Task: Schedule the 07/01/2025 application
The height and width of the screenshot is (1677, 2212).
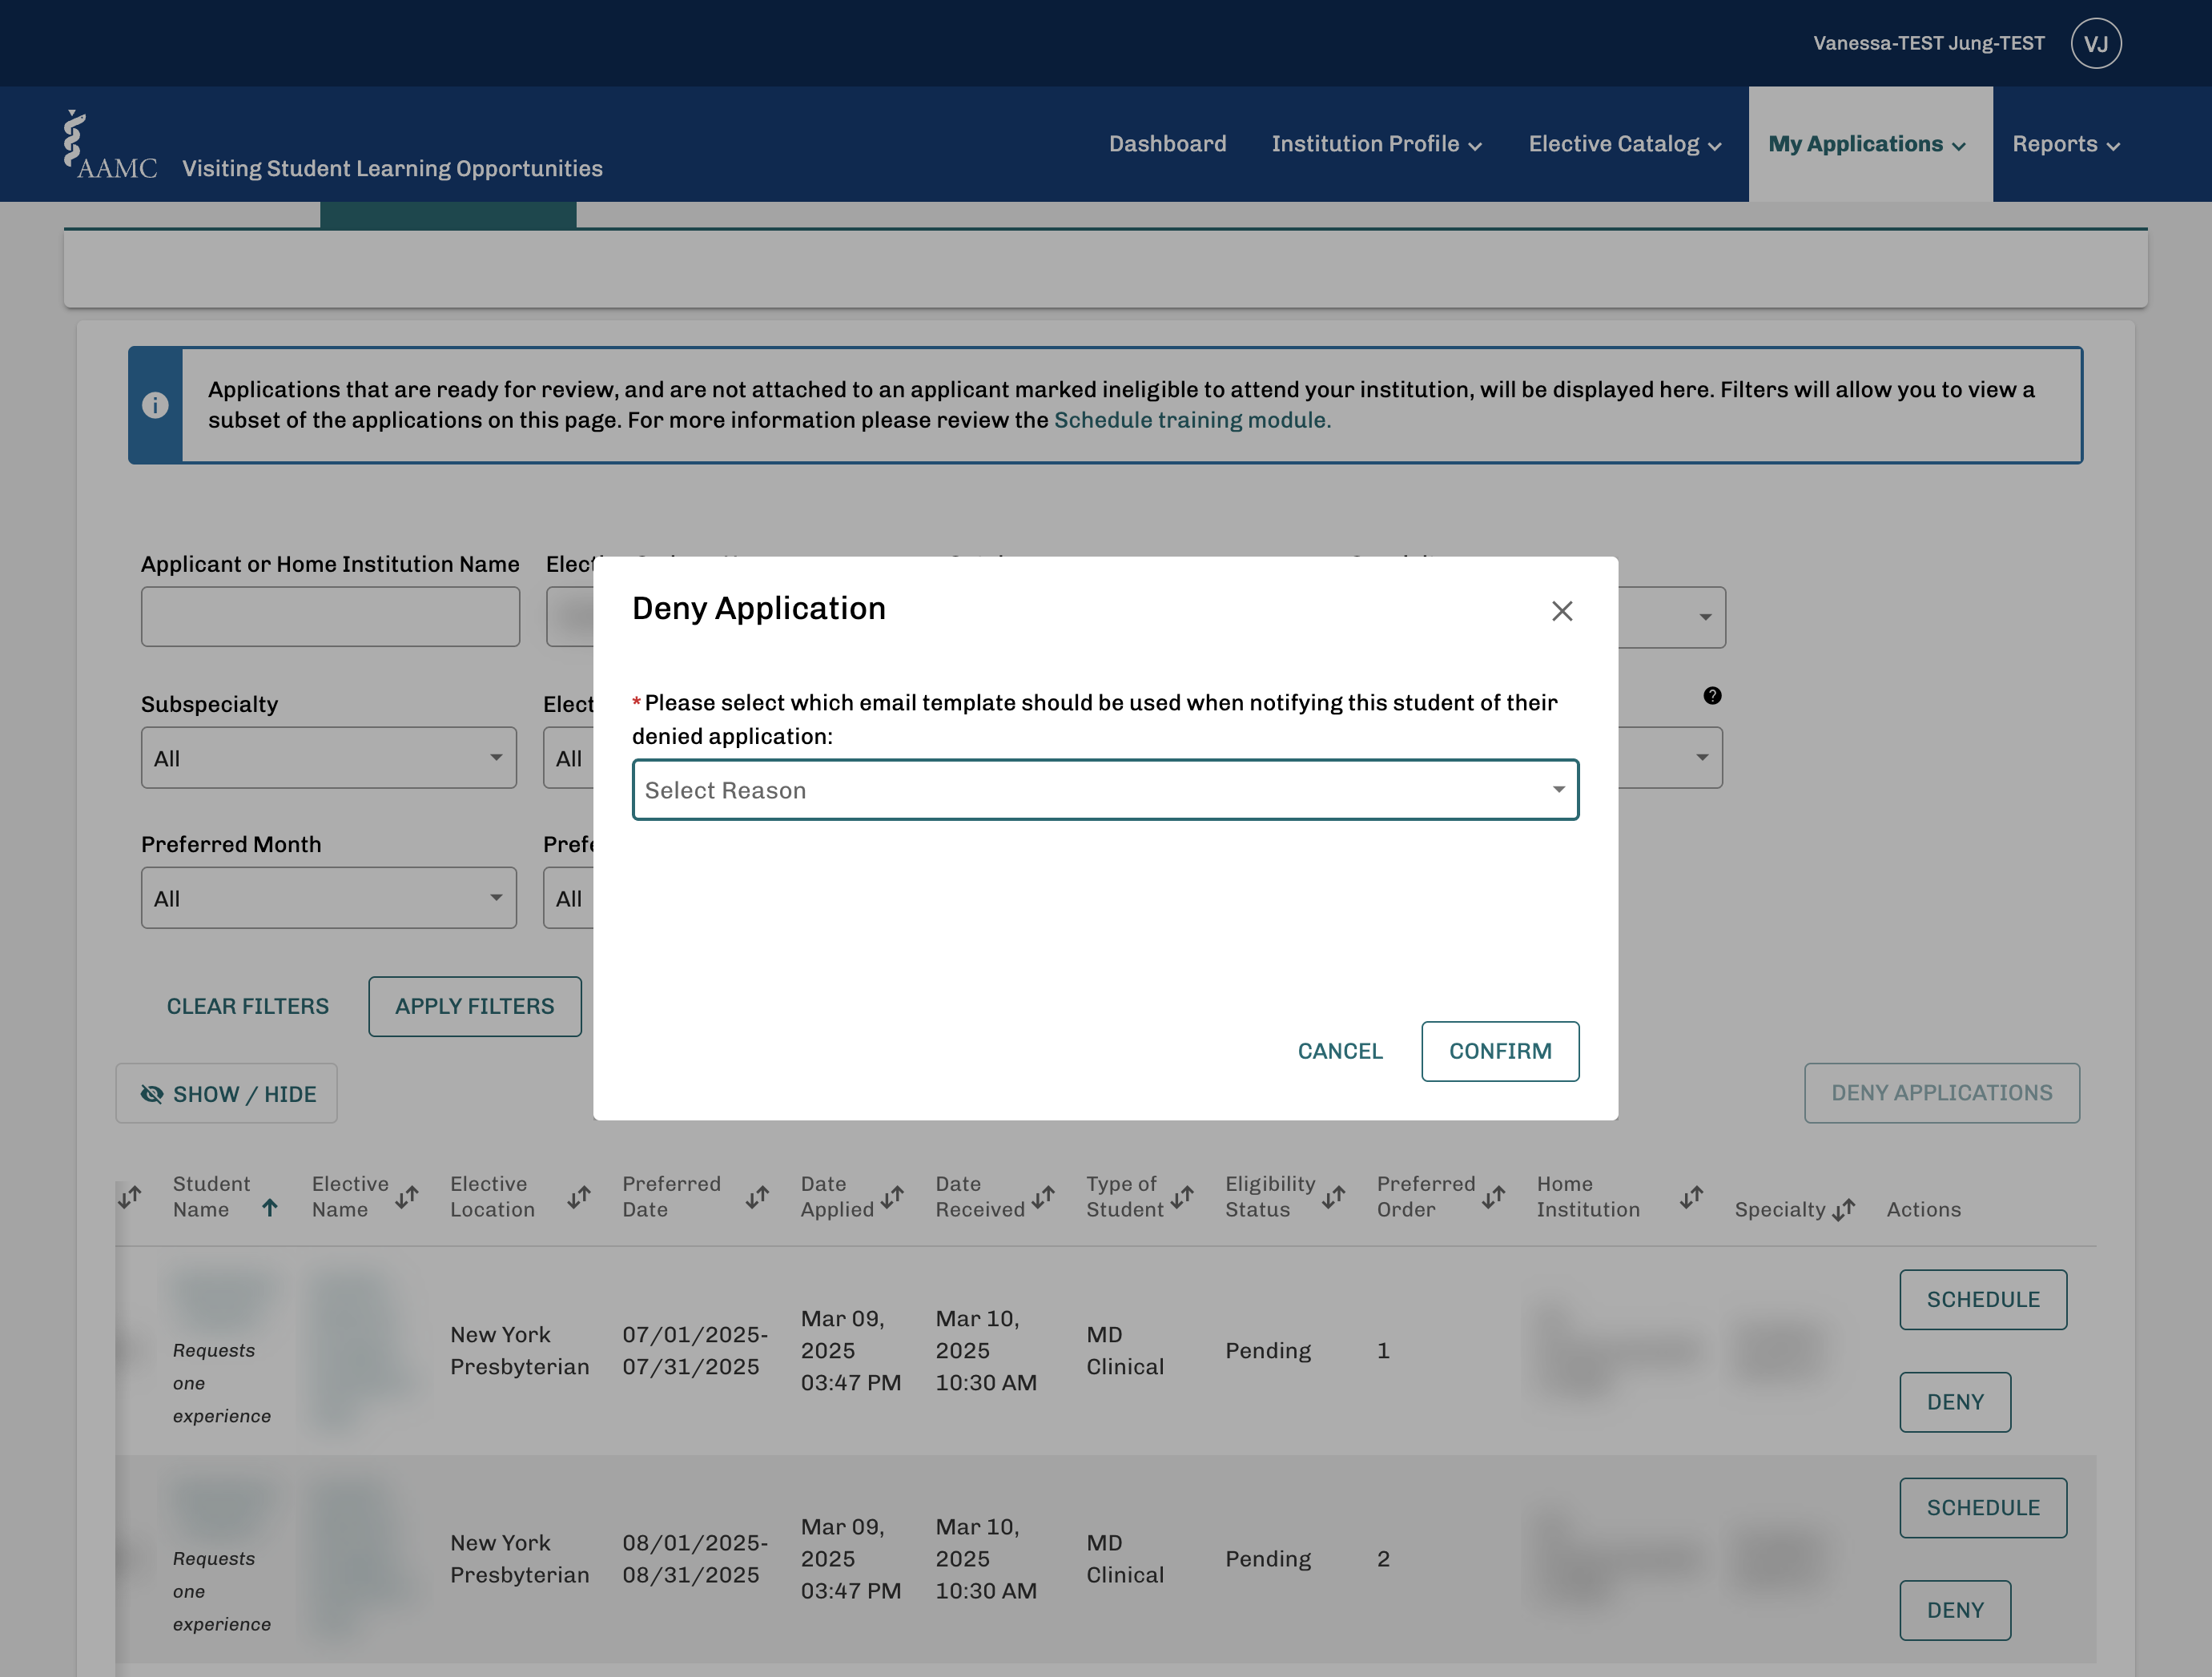Action: 1983,1299
